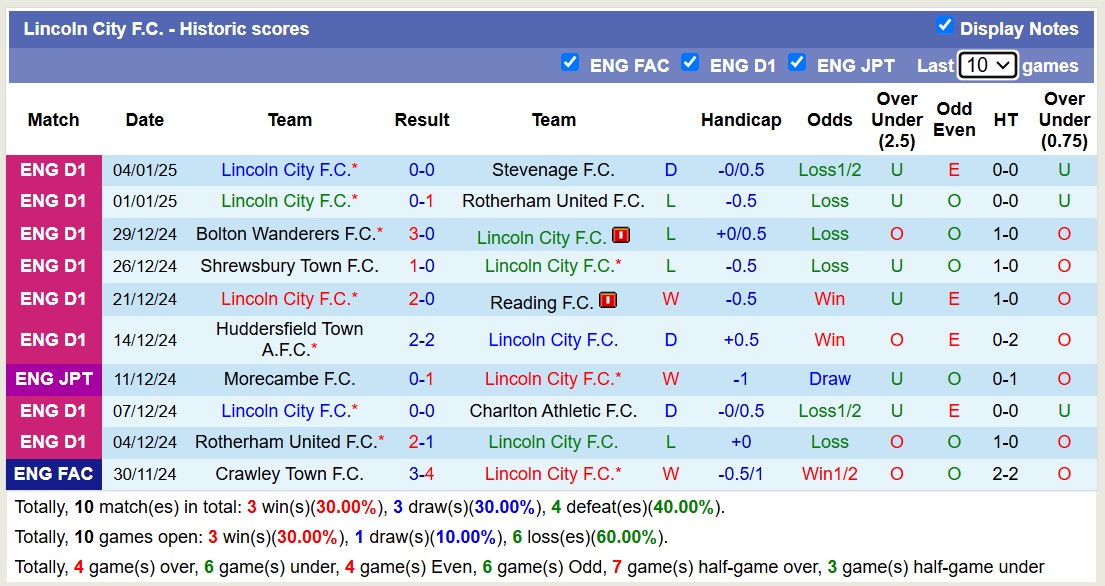The image size is (1105, 586).
Task: Click the Handicap column header
Action: point(741,119)
